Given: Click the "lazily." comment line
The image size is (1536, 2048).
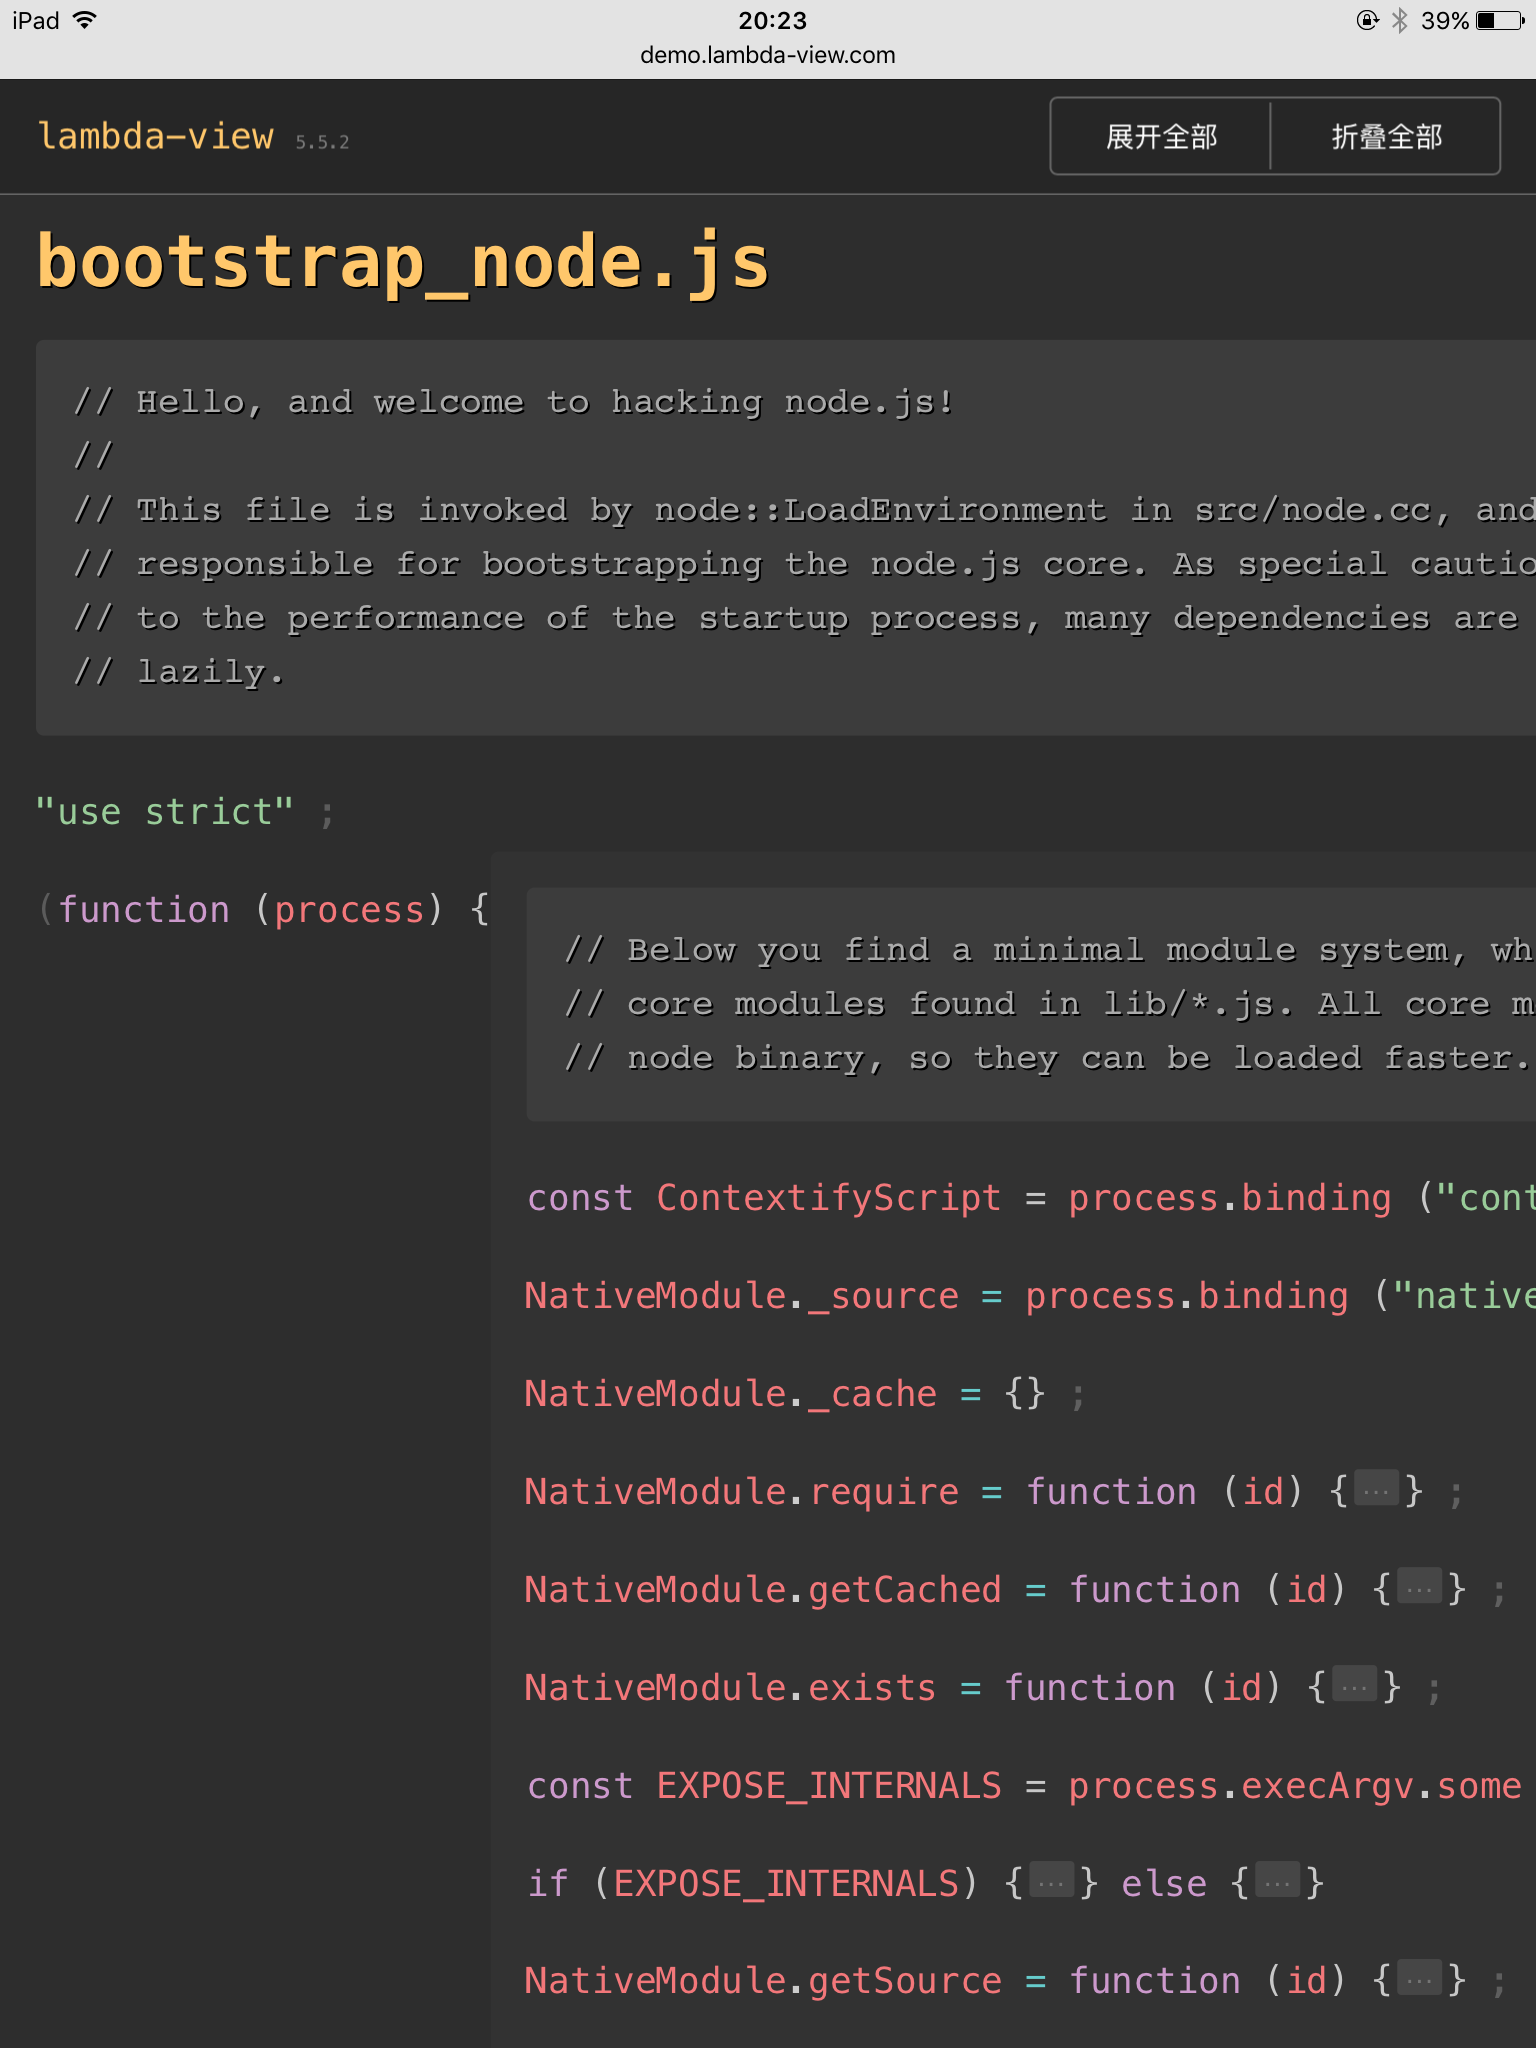Looking at the screenshot, I should pyautogui.click(x=180, y=672).
